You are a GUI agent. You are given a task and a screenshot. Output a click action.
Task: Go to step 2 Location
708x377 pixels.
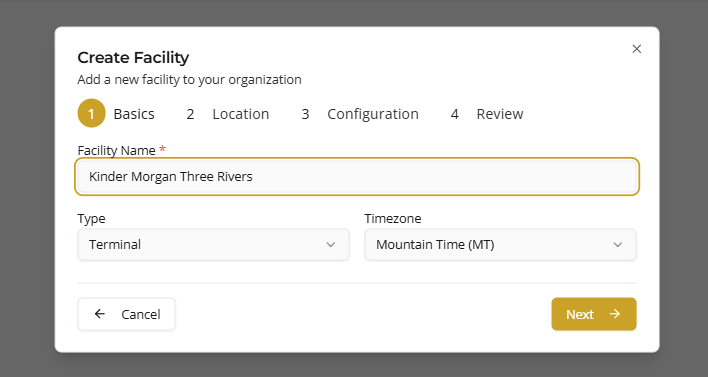228,114
